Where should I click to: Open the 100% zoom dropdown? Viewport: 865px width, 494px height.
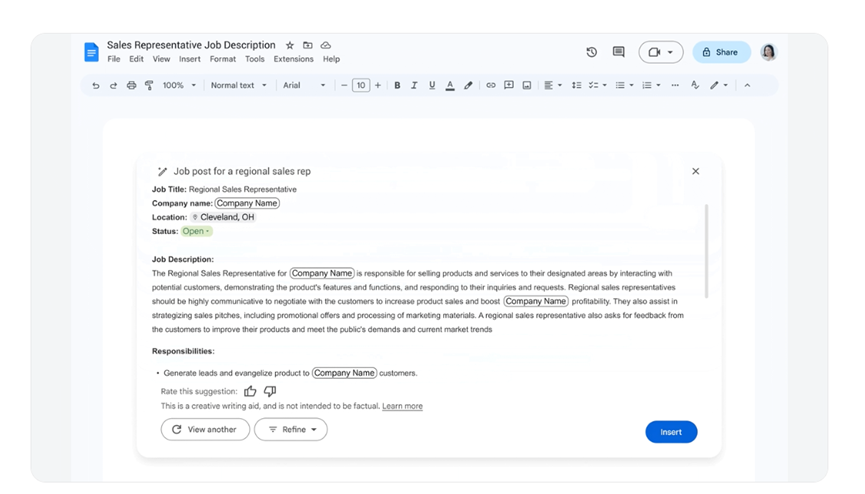coord(179,86)
